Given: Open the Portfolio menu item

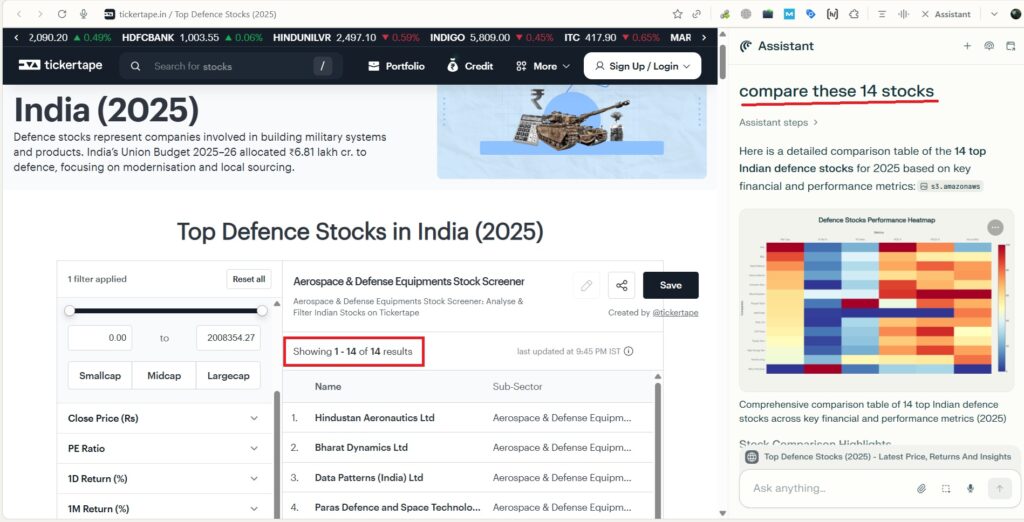Looking at the screenshot, I should pyautogui.click(x=396, y=66).
